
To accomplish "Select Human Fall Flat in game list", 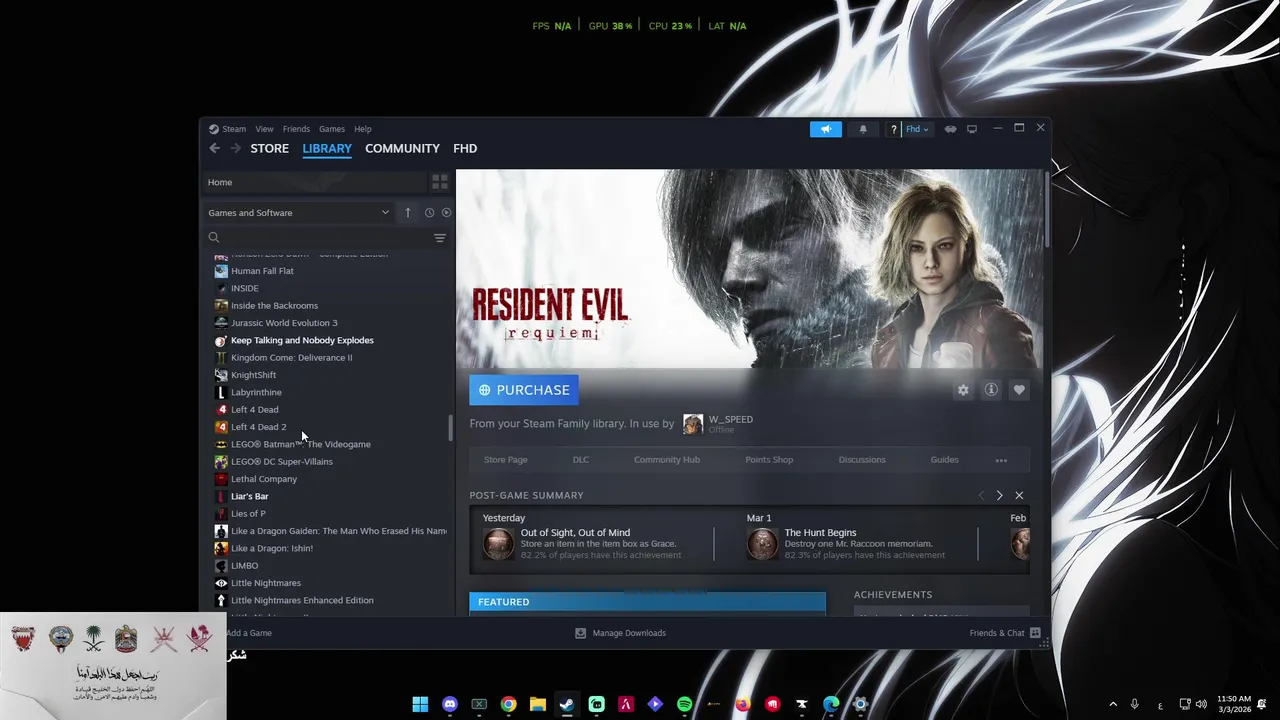I will coord(262,271).
